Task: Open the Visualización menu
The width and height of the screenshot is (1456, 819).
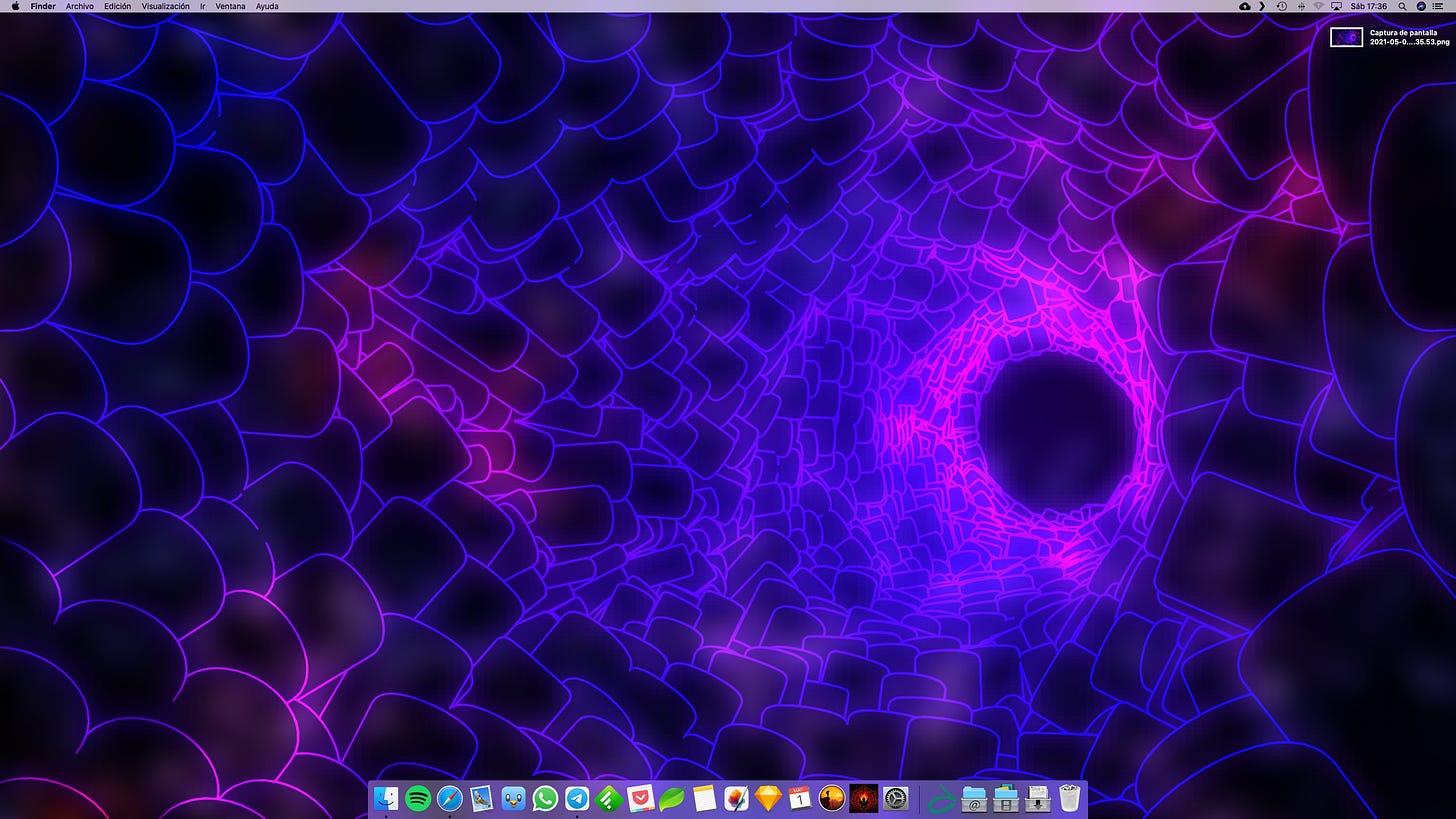Action: point(166,6)
